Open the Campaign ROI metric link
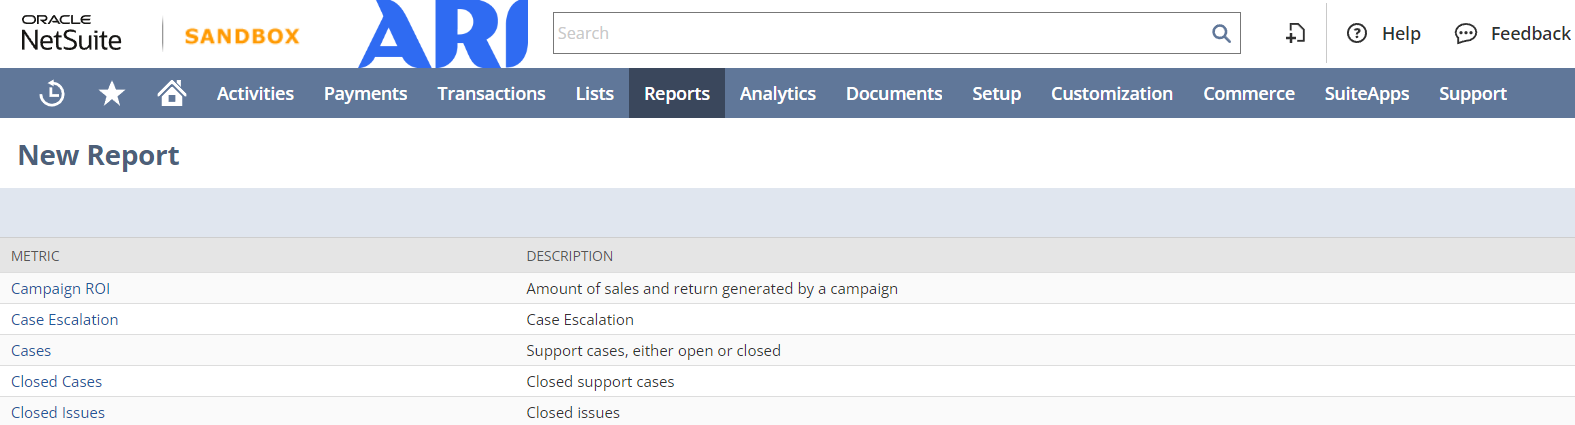 coord(61,289)
